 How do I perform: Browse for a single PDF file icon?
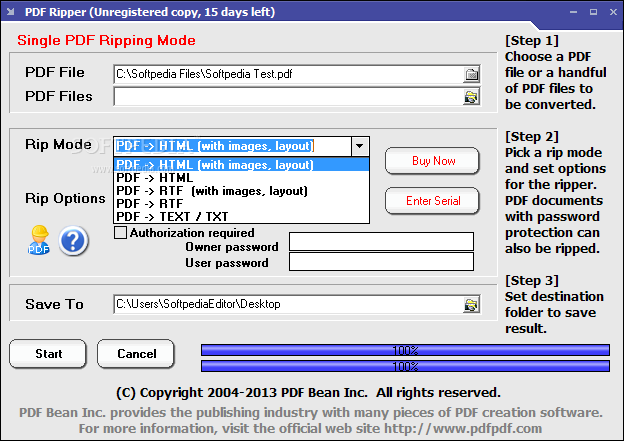pos(472,74)
